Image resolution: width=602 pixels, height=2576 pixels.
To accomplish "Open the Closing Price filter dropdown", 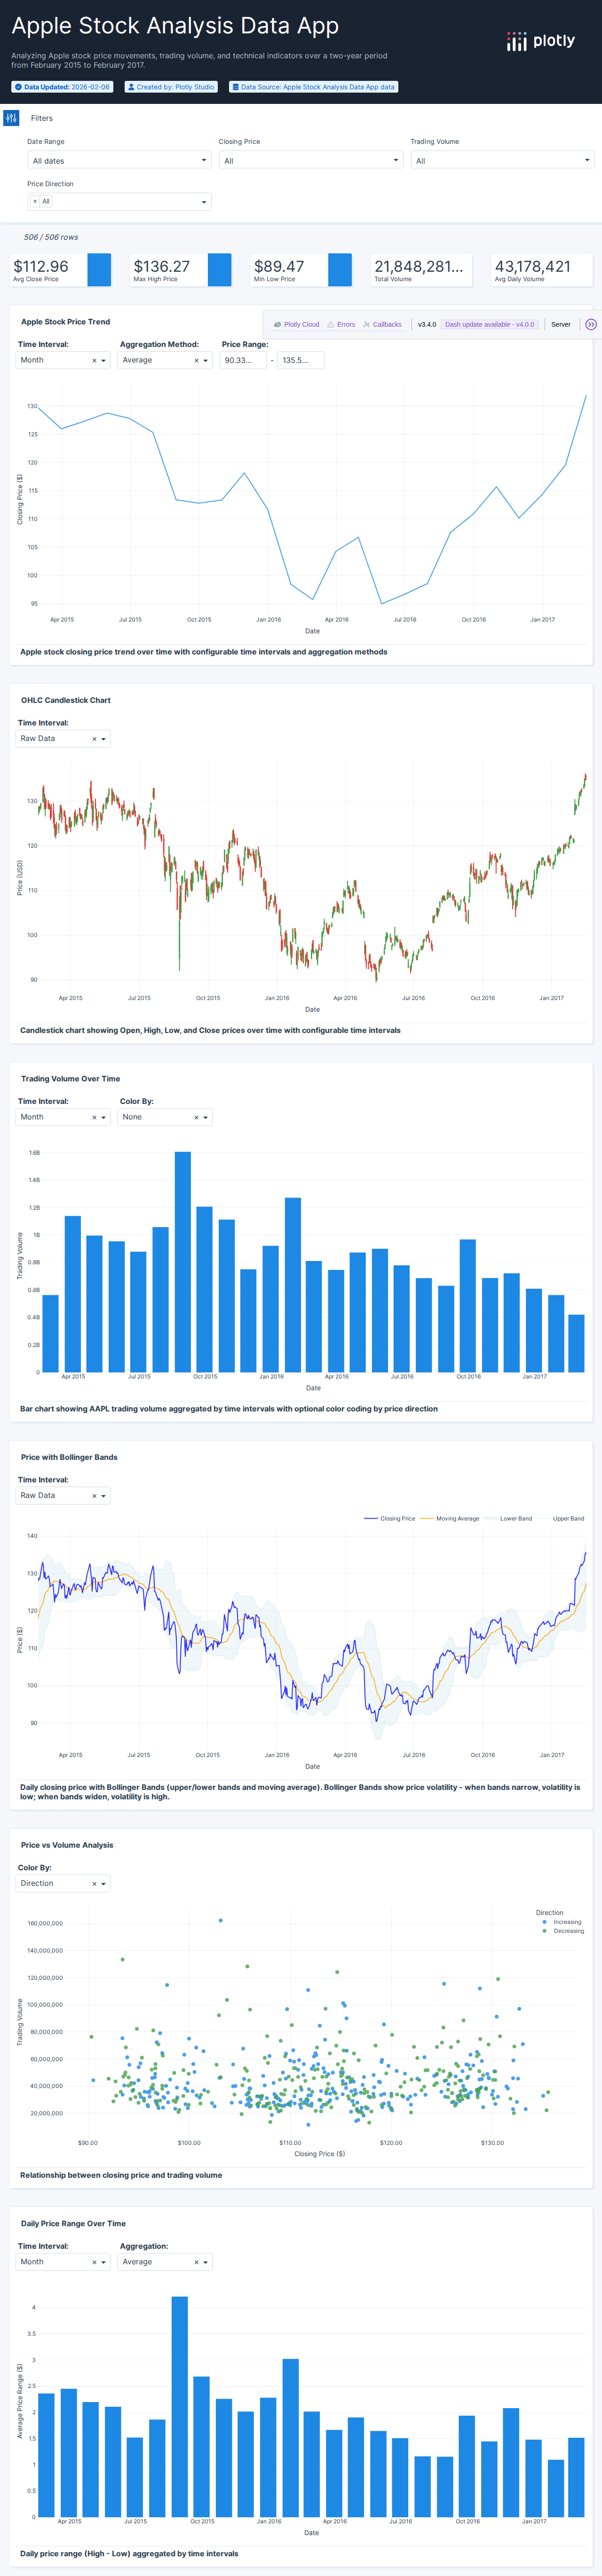I will point(311,160).
